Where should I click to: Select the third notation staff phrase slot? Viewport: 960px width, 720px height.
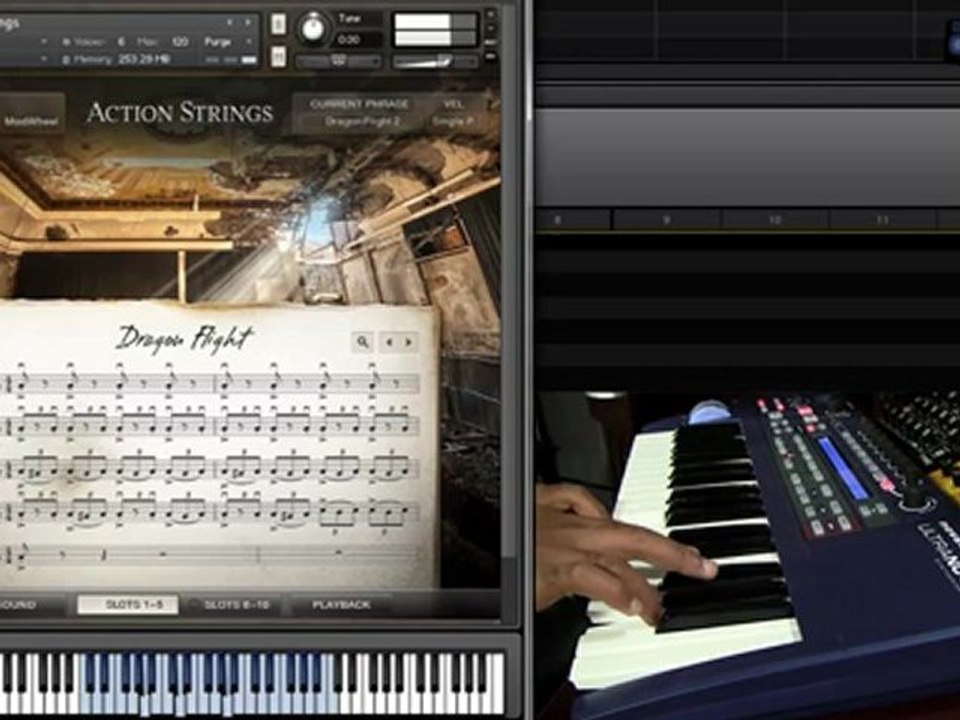[211, 468]
